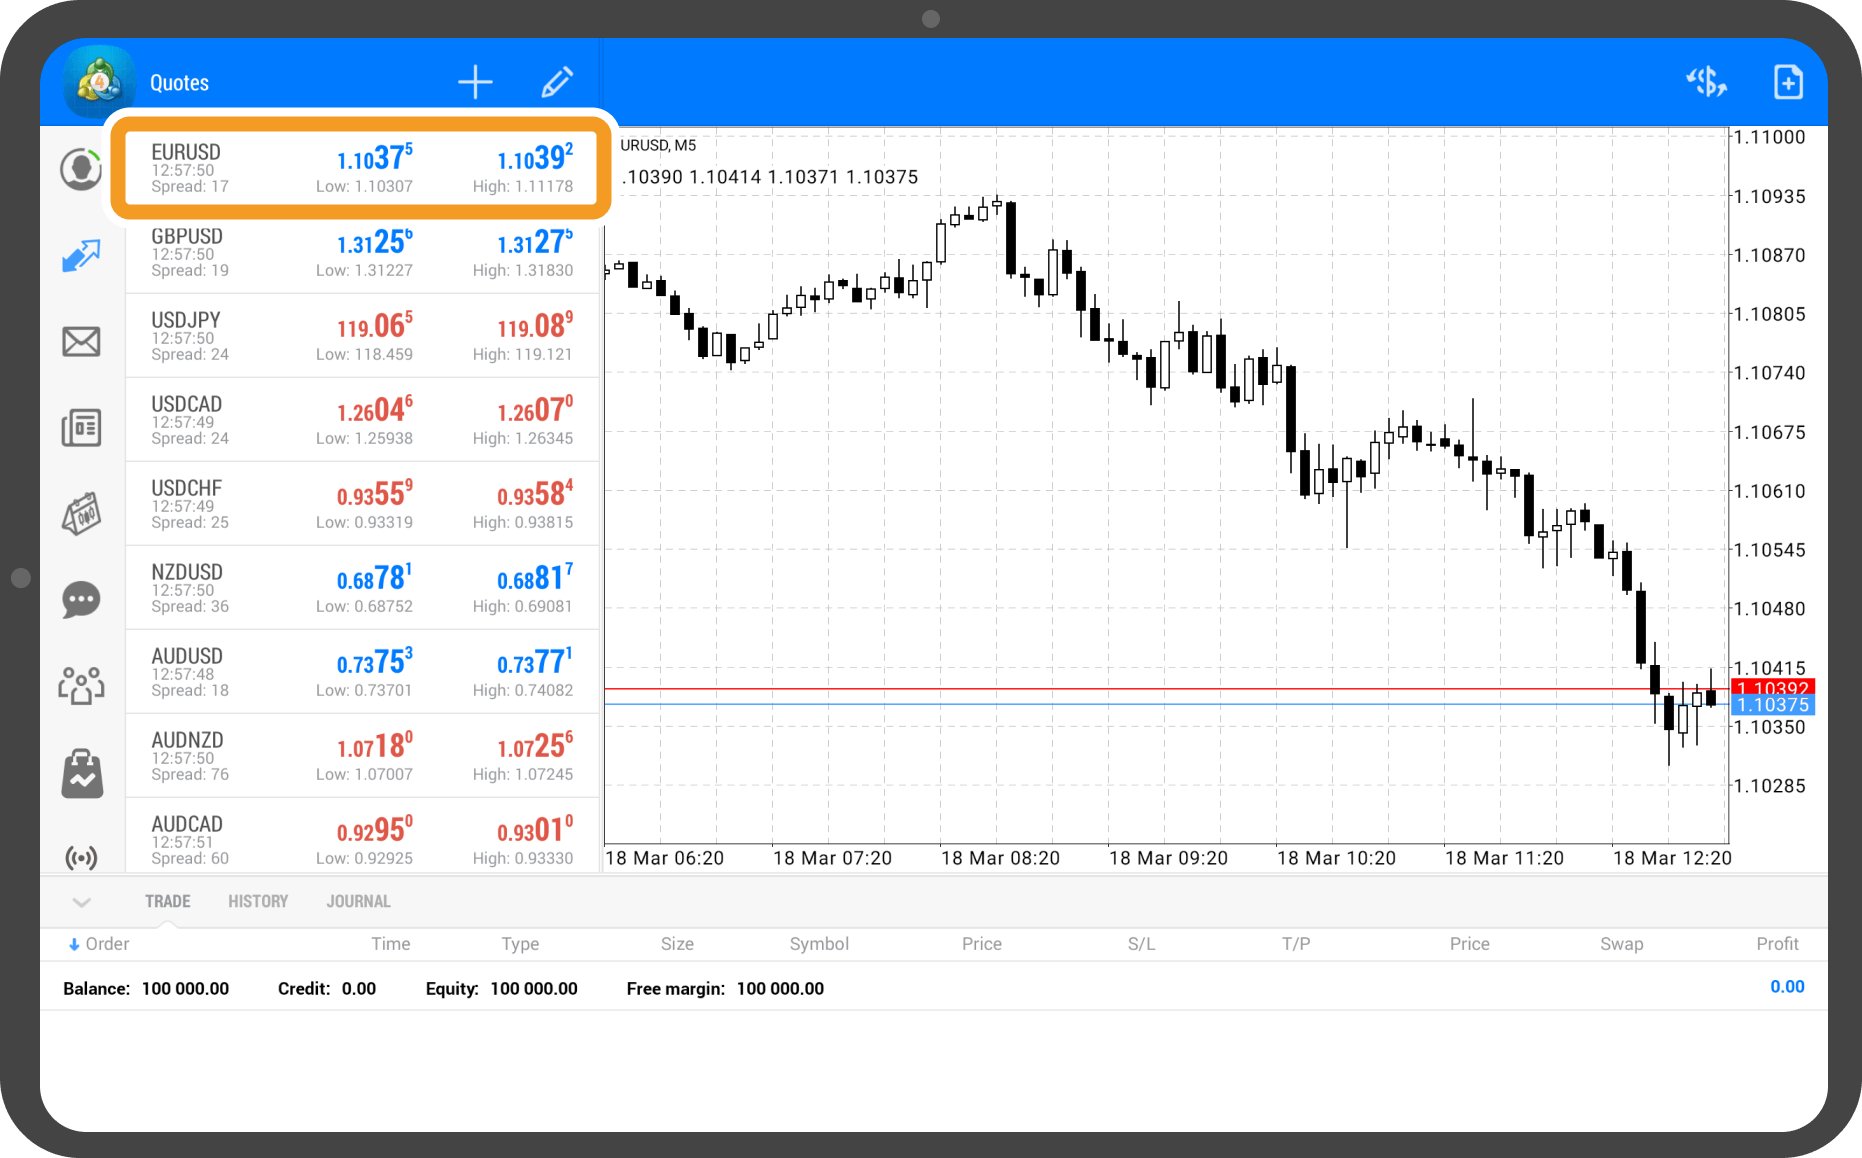Select the USDJPY quote row

pyautogui.click(x=361, y=336)
